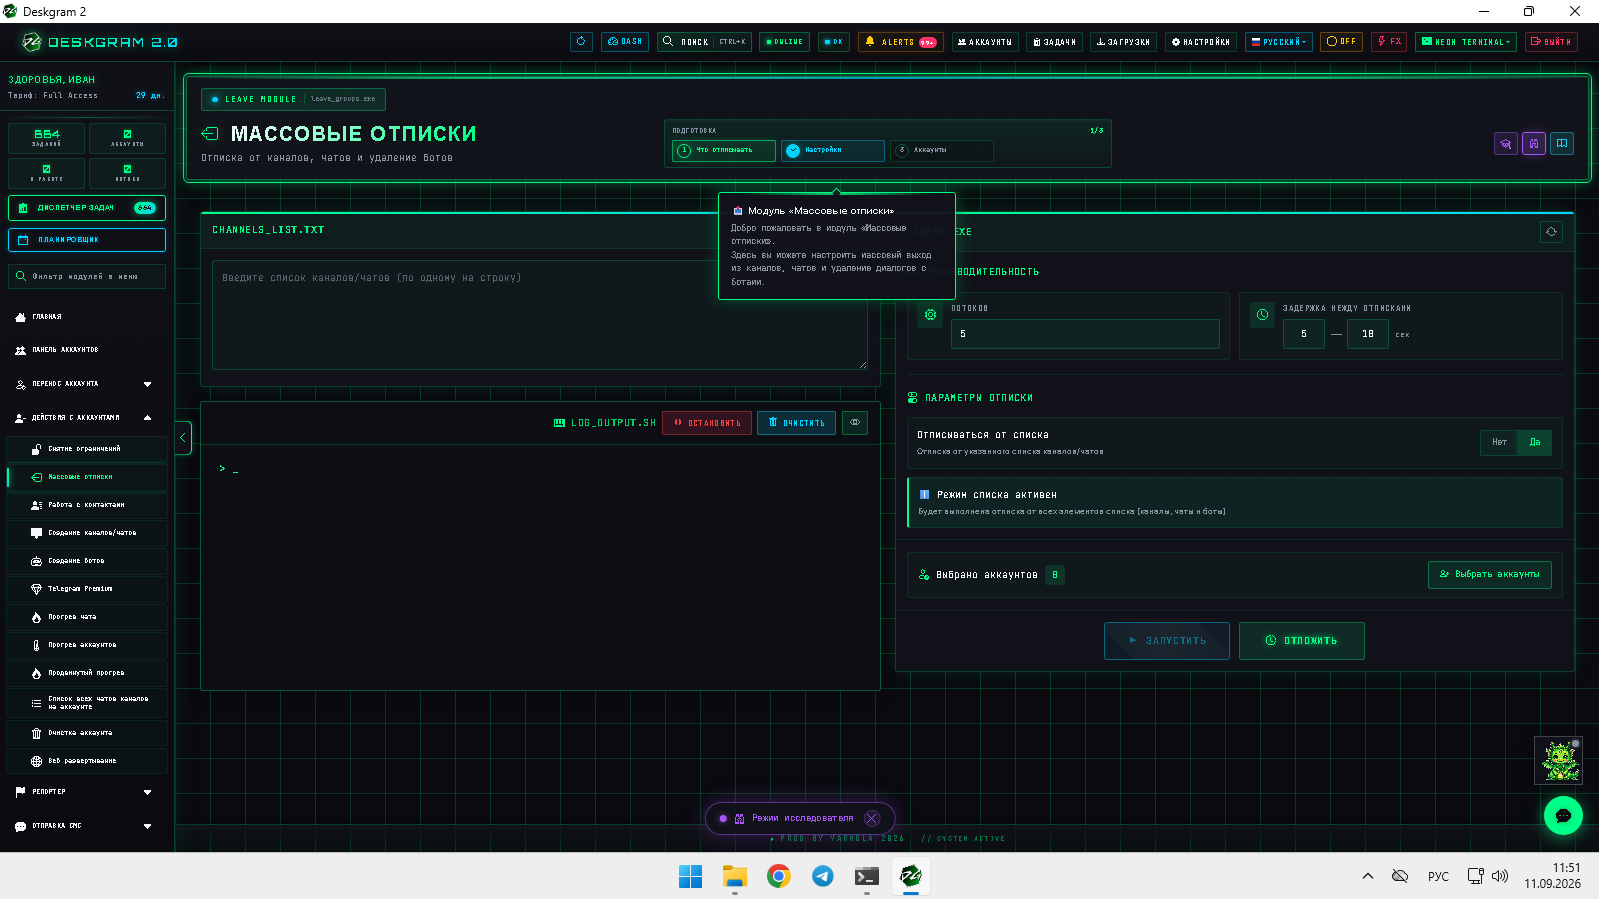The width and height of the screenshot is (1599, 899).
Task: Close the Режим исследователя pill
Action: click(872, 818)
